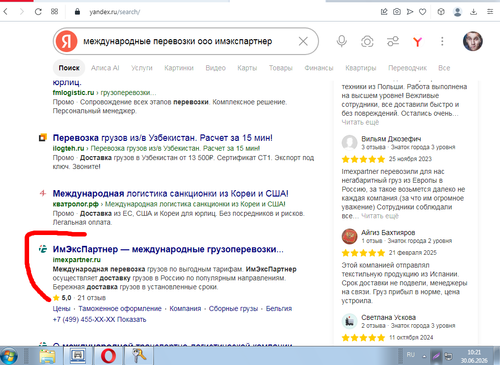Go back with the browser back arrow
Screen dimensions: 500x365
pyautogui.click(x=5, y=12)
